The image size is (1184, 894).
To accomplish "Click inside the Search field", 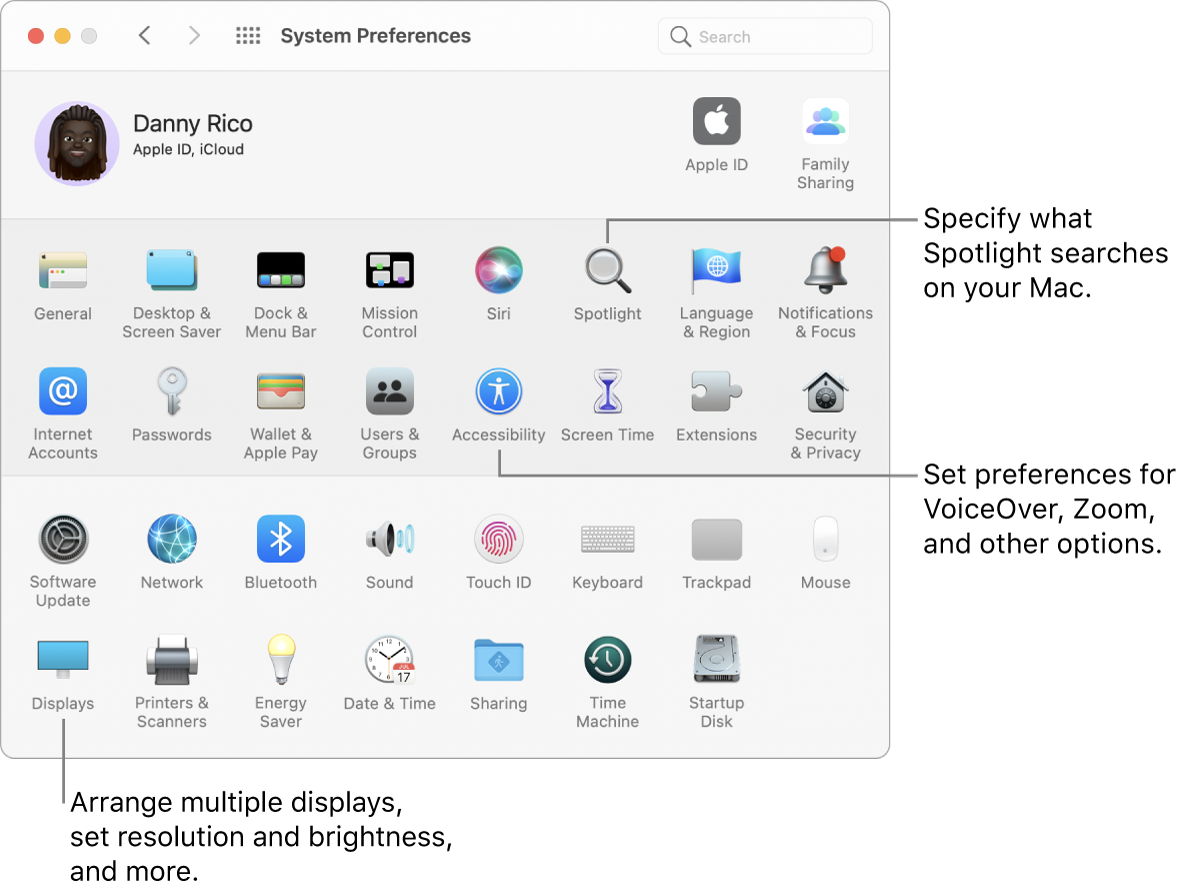I will [x=764, y=35].
